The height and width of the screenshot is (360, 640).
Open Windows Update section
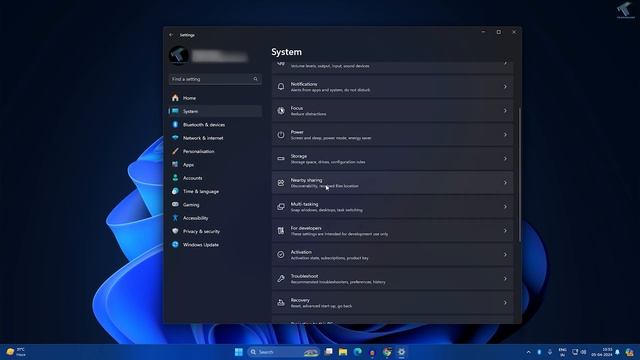[215, 244]
